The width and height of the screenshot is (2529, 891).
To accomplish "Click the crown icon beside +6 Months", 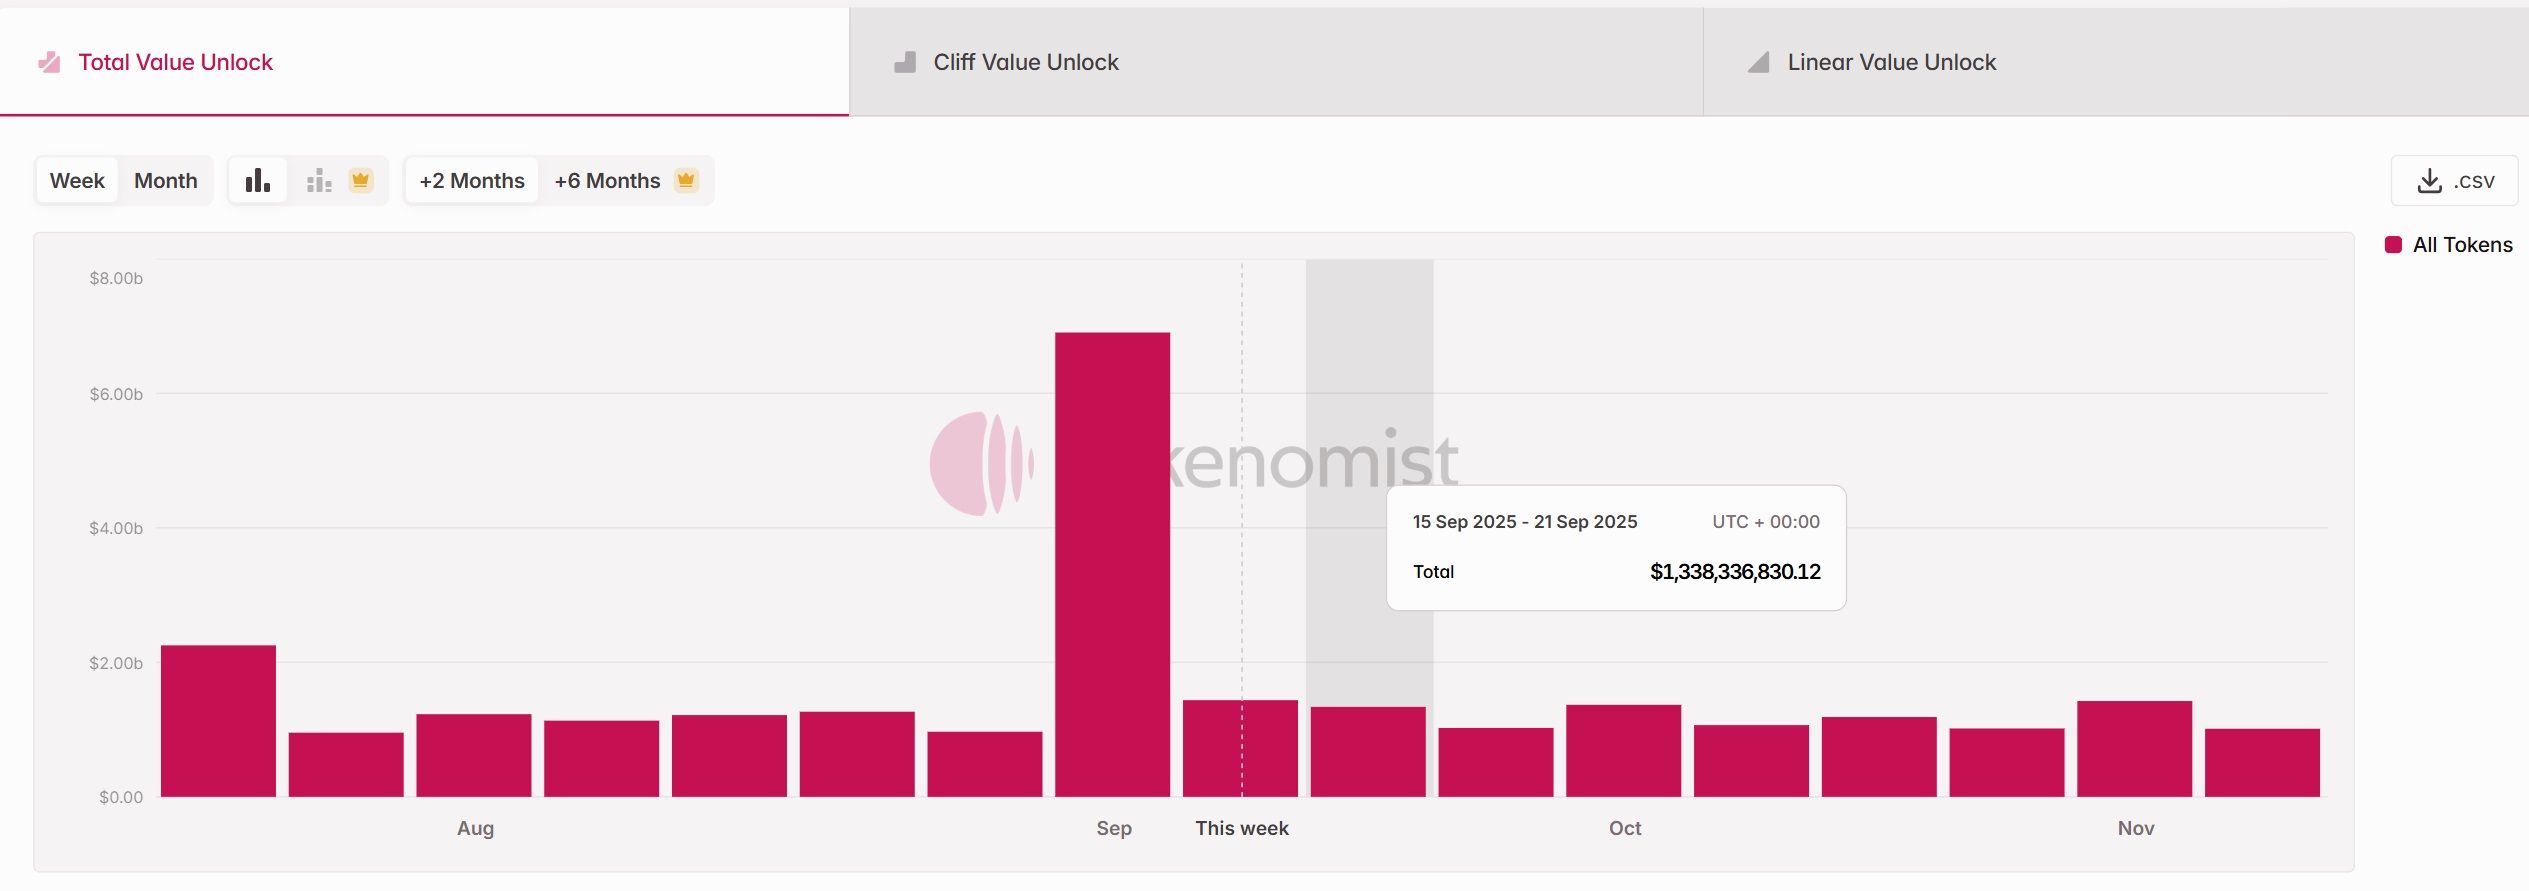I will pyautogui.click(x=686, y=181).
